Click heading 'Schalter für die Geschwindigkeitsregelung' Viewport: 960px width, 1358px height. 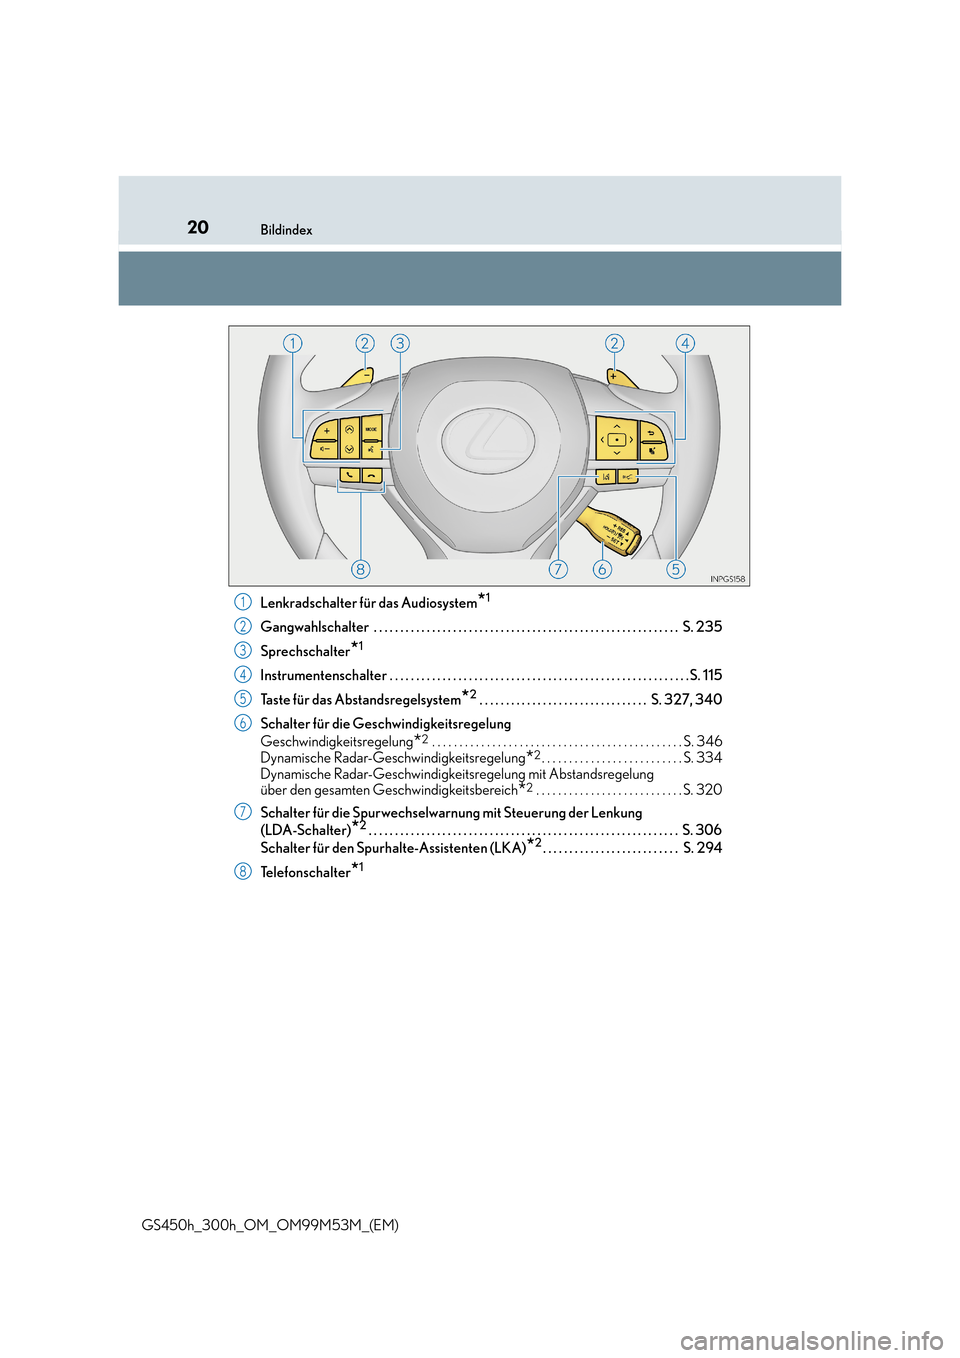tap(386, 724)
